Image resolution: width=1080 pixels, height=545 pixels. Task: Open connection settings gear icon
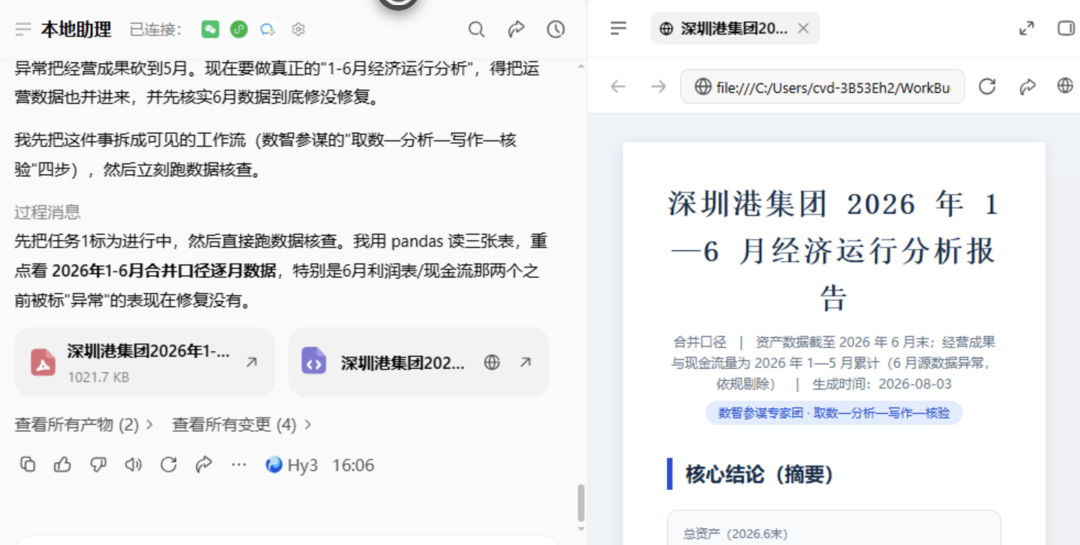click(298, 29)
